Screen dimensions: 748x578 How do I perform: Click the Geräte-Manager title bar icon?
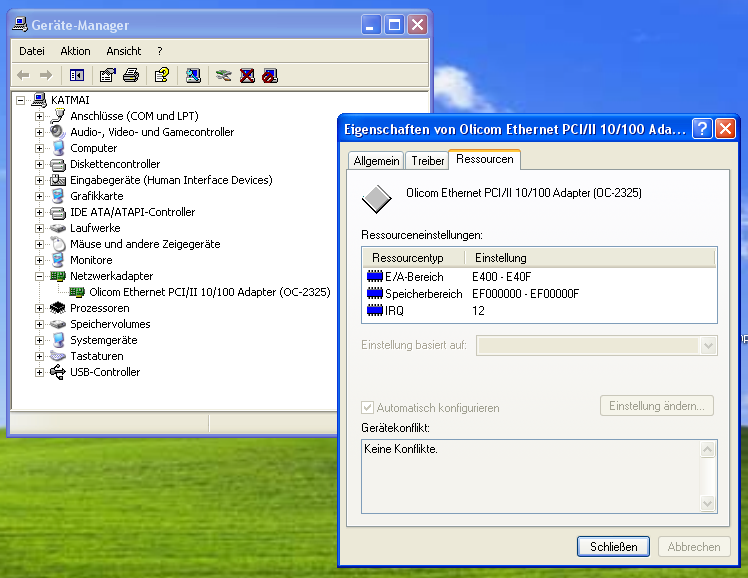point(20,24)
